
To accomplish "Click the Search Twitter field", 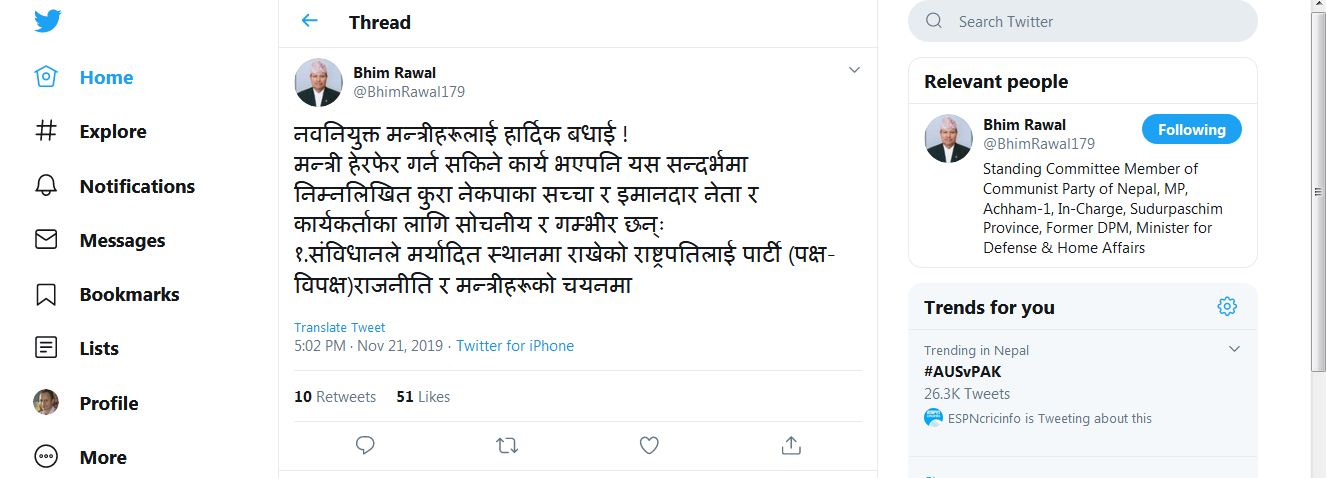I will (1090, 21).
